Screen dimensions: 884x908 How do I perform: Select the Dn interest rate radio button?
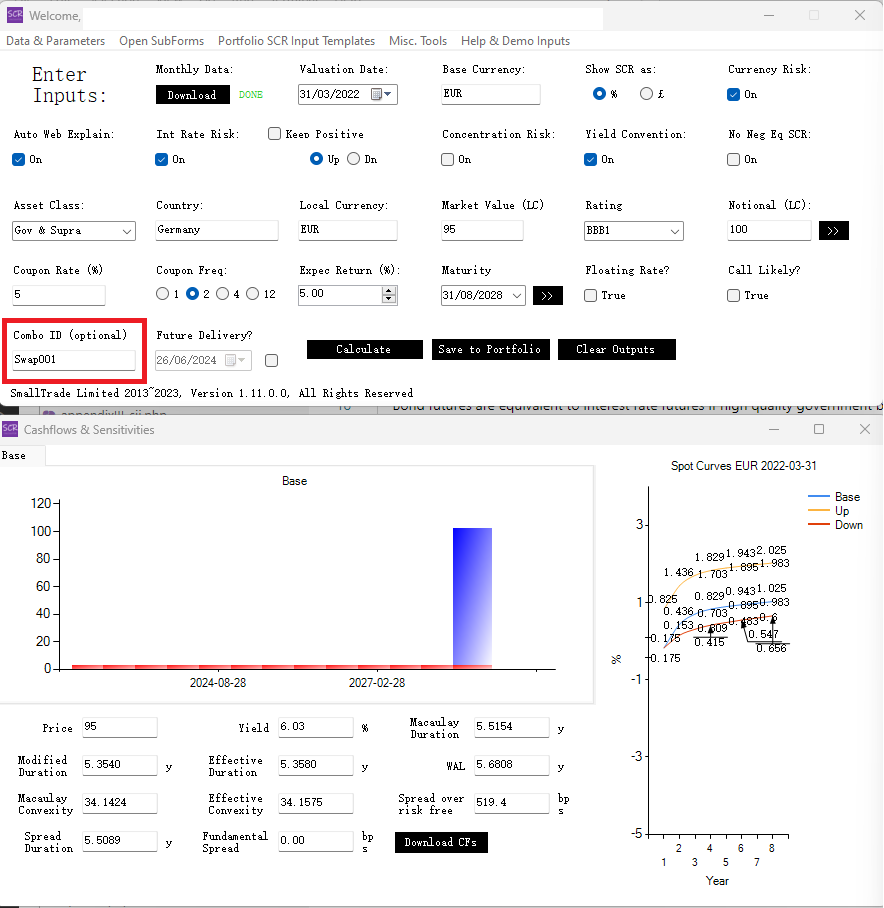coord(353,159)
